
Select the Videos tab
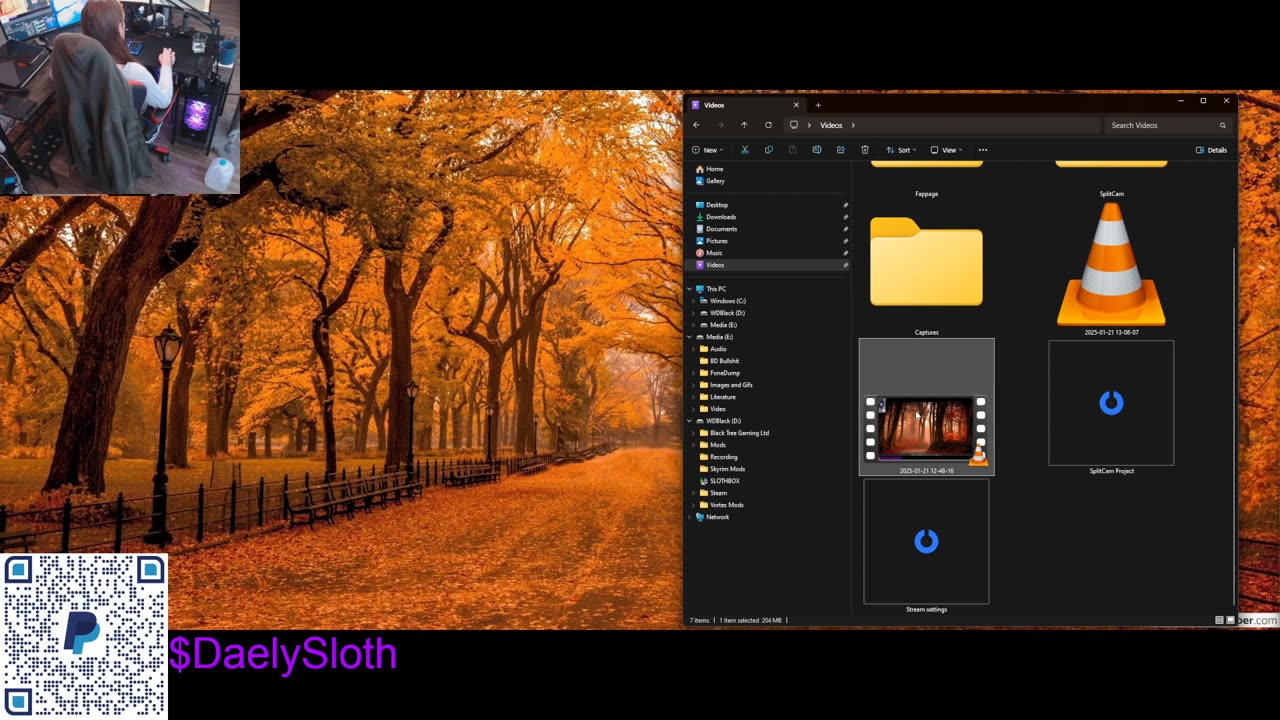click(x=745, y=105)
